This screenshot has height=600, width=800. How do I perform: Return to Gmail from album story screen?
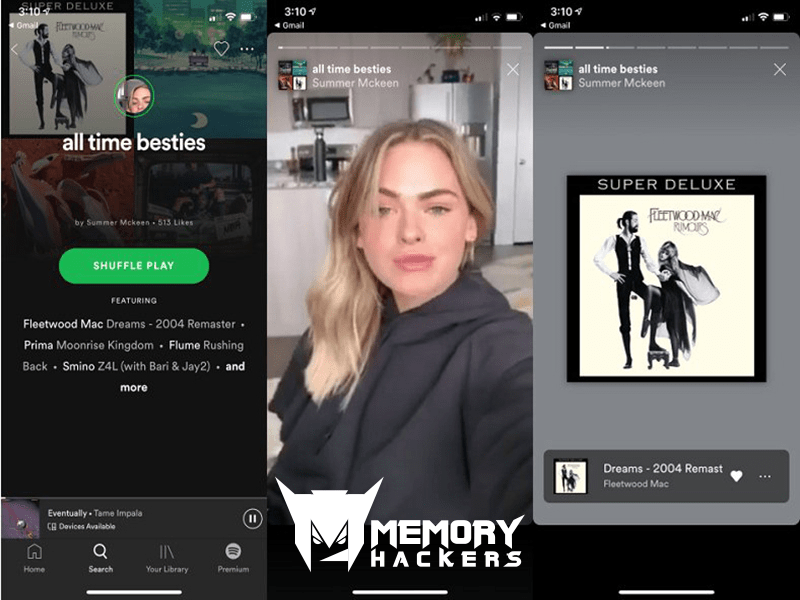[556, 25]
